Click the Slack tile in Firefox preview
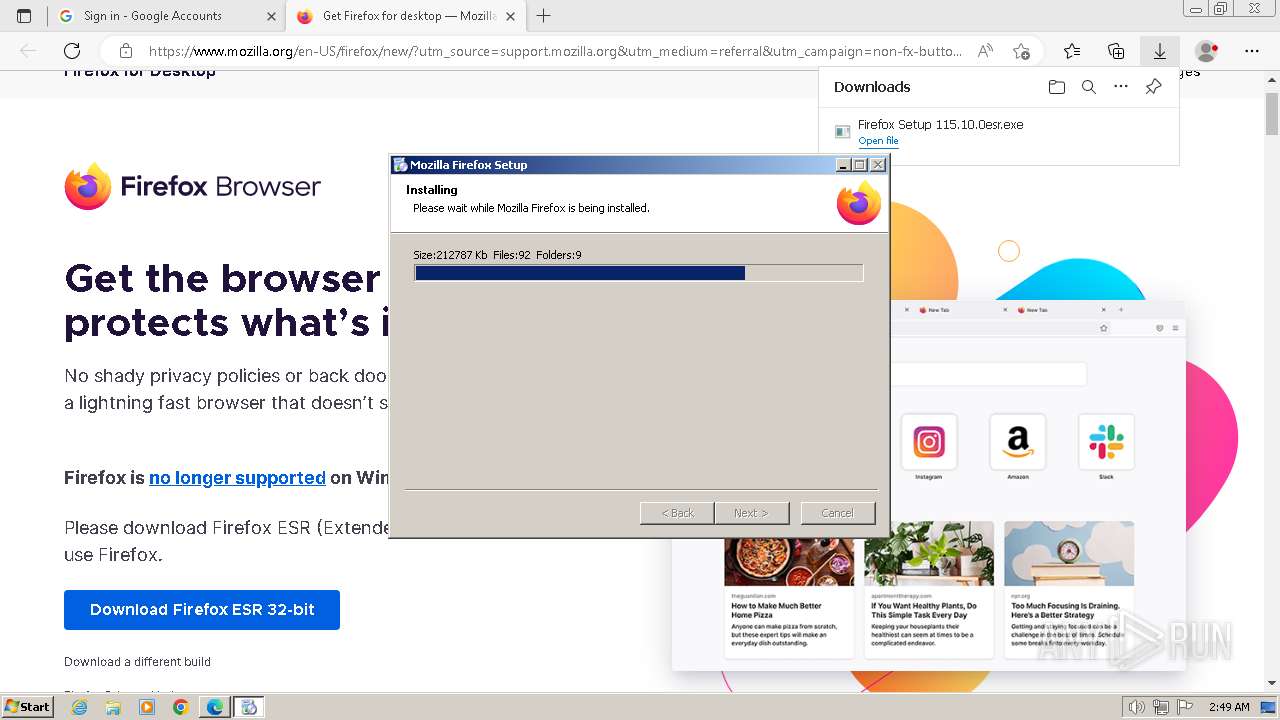The image size is (1280, 720). 1106,442
